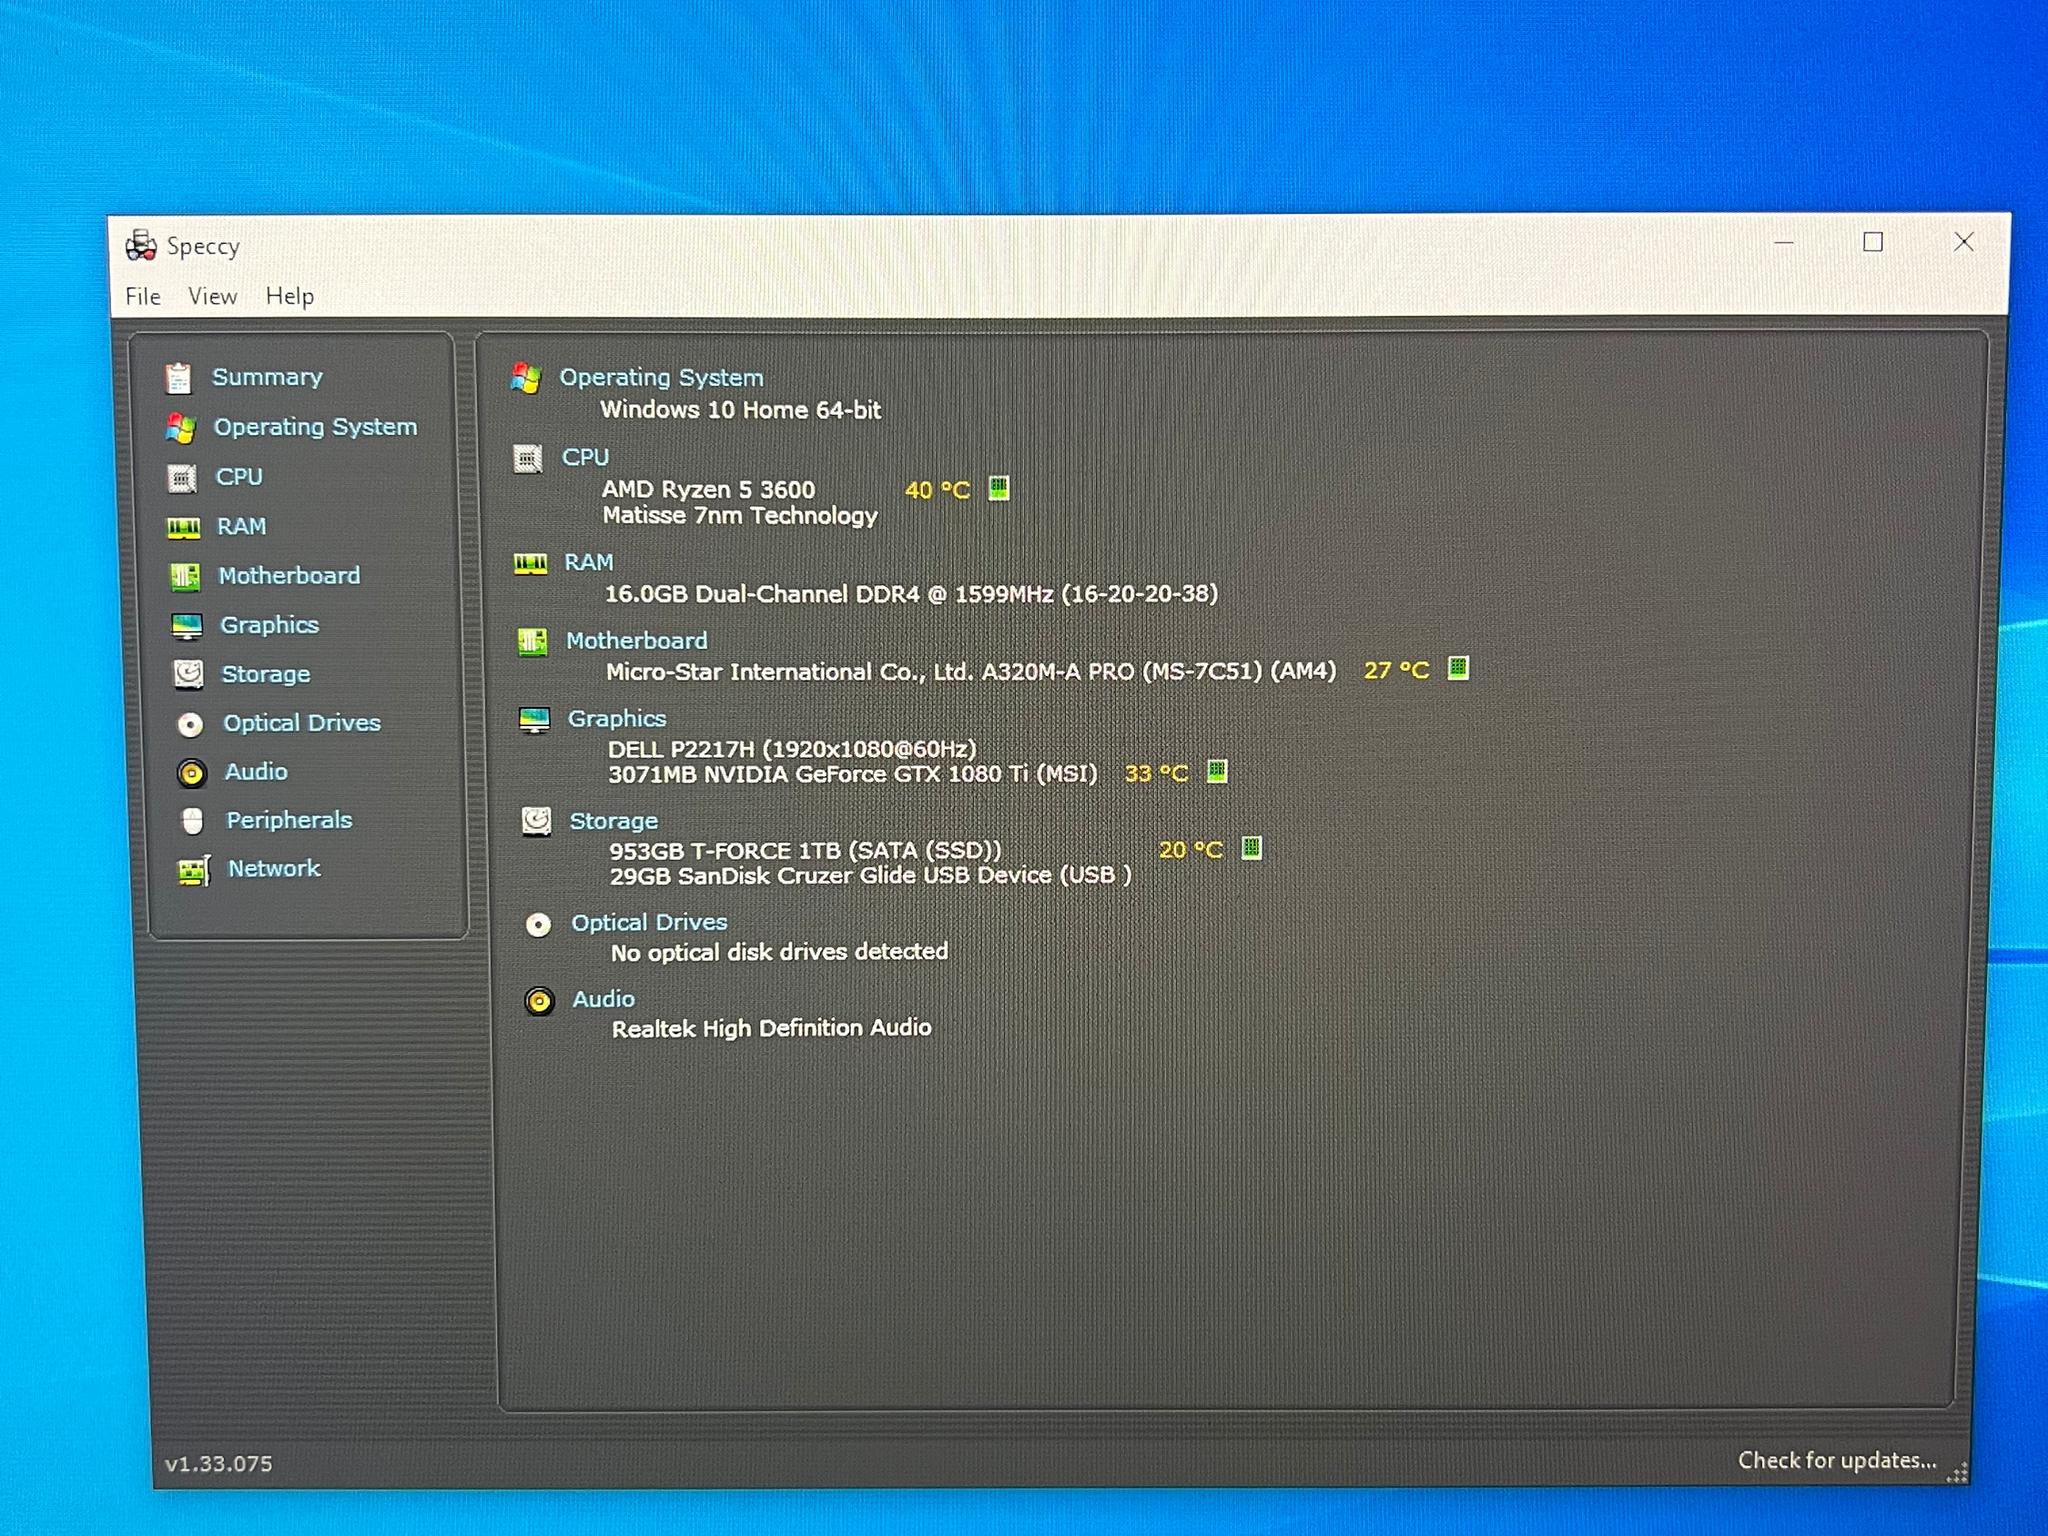Click the 953GB T-FORCE 1TB storage line

tap(805, 850)
